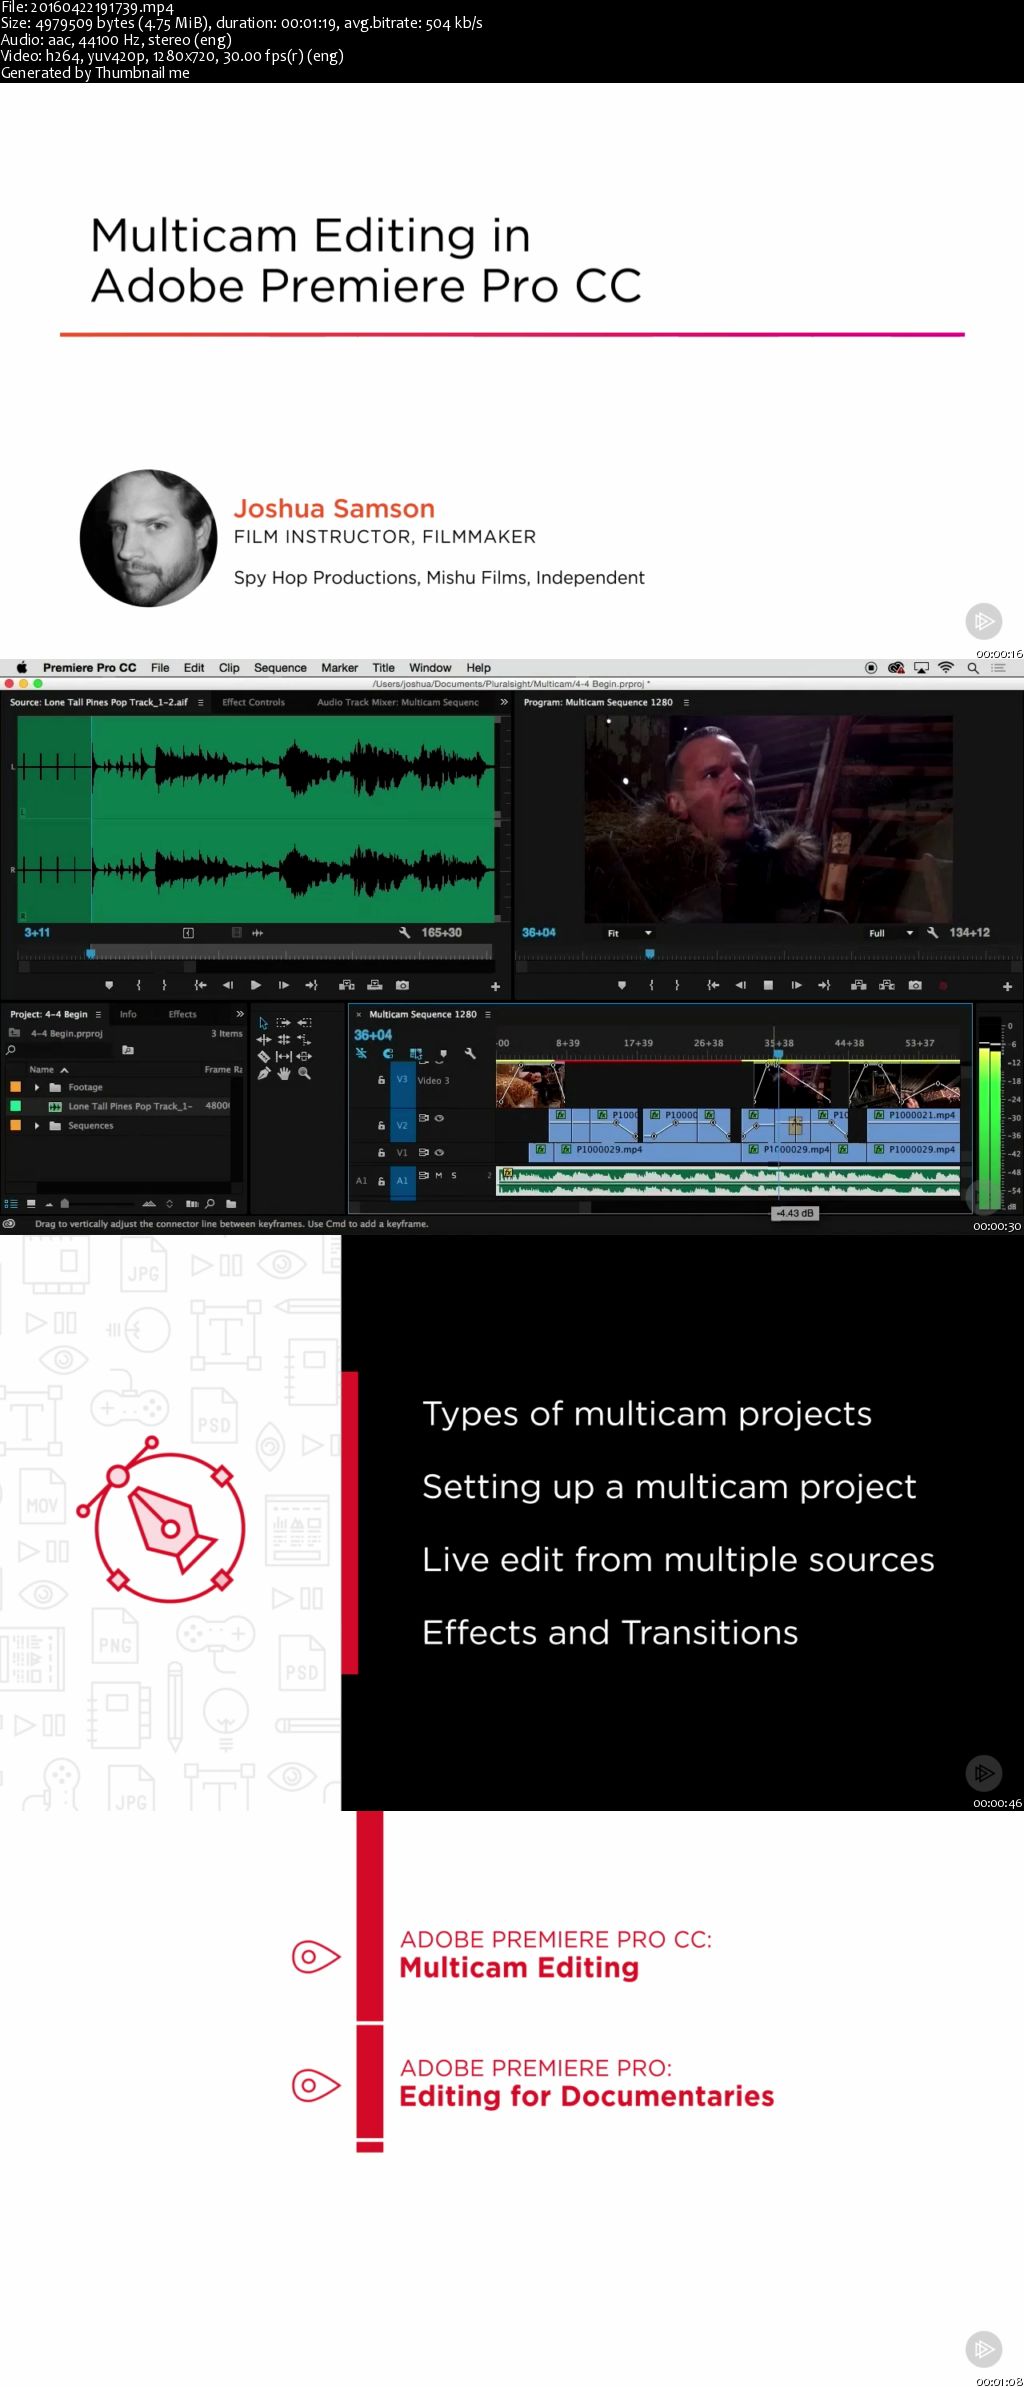This screenshot has width=1024, height=2387.
Task: Open the Fit zoom level dropdown
Action: click(x=630, y=933)
